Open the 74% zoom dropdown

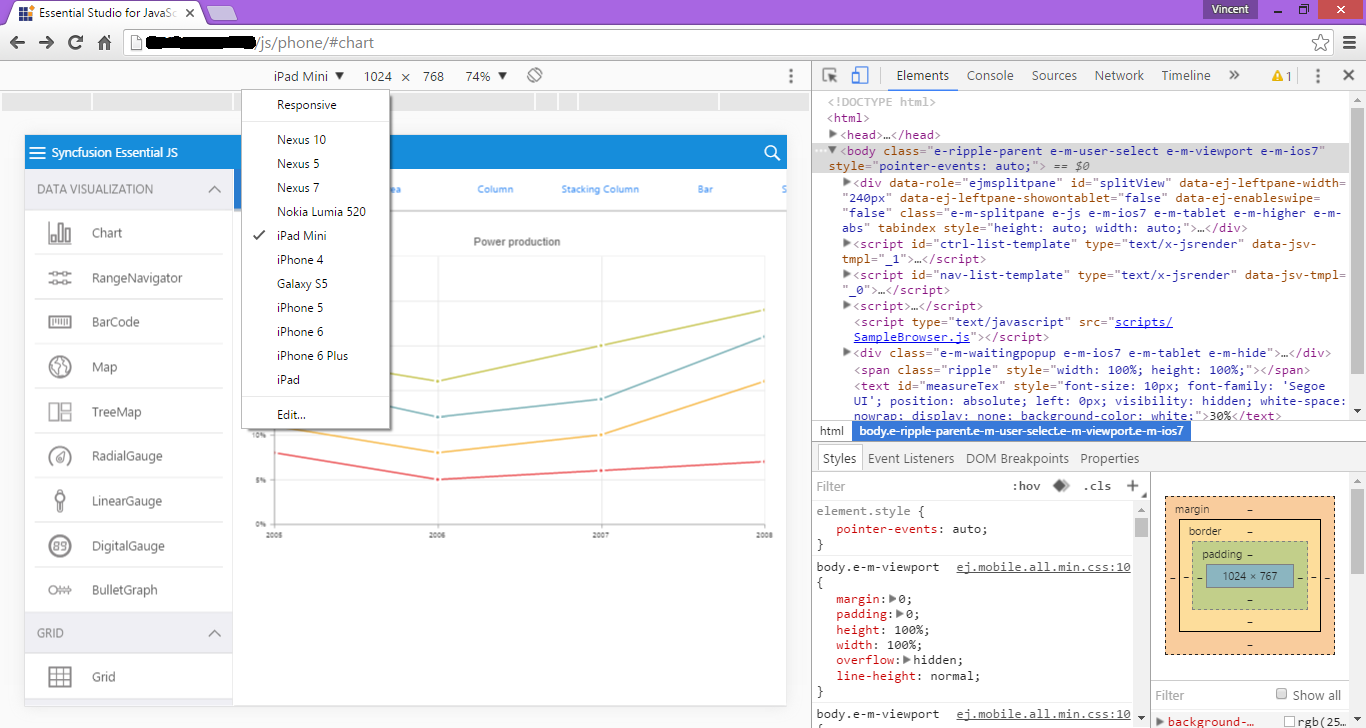[486, 76]
